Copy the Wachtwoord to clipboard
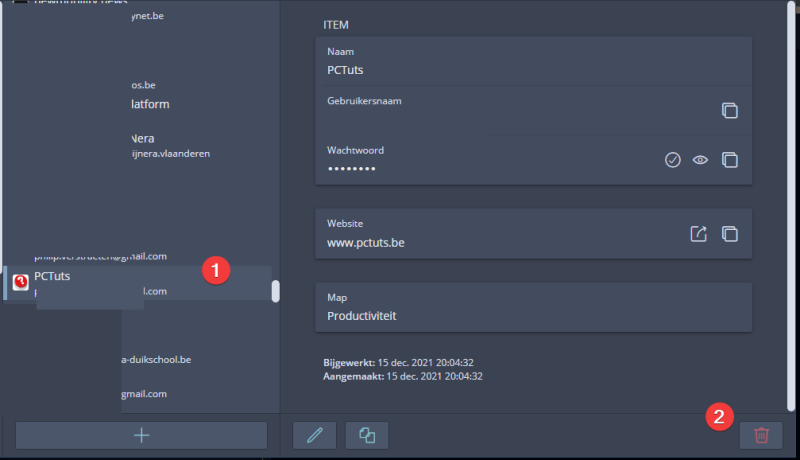The width and height of the screenshot is (800, 460). 730,160
